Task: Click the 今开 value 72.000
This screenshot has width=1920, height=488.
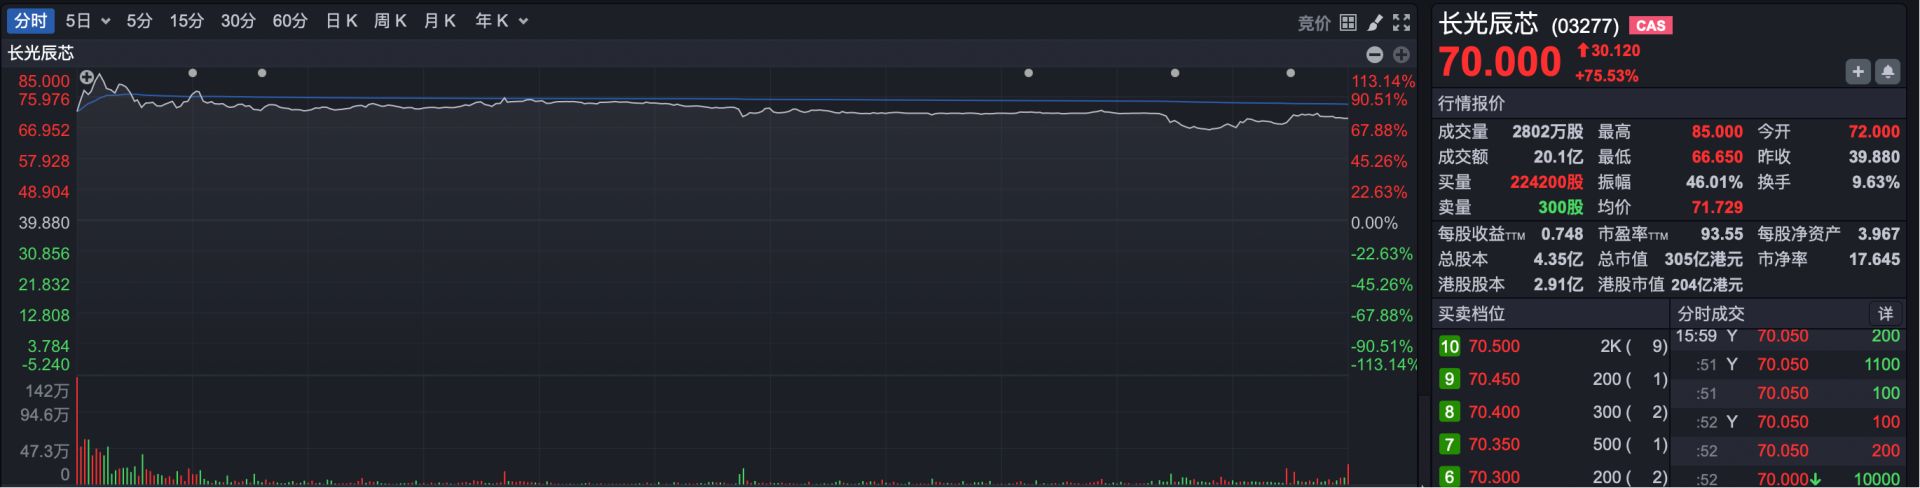Action: click(x=1874, y=132)
